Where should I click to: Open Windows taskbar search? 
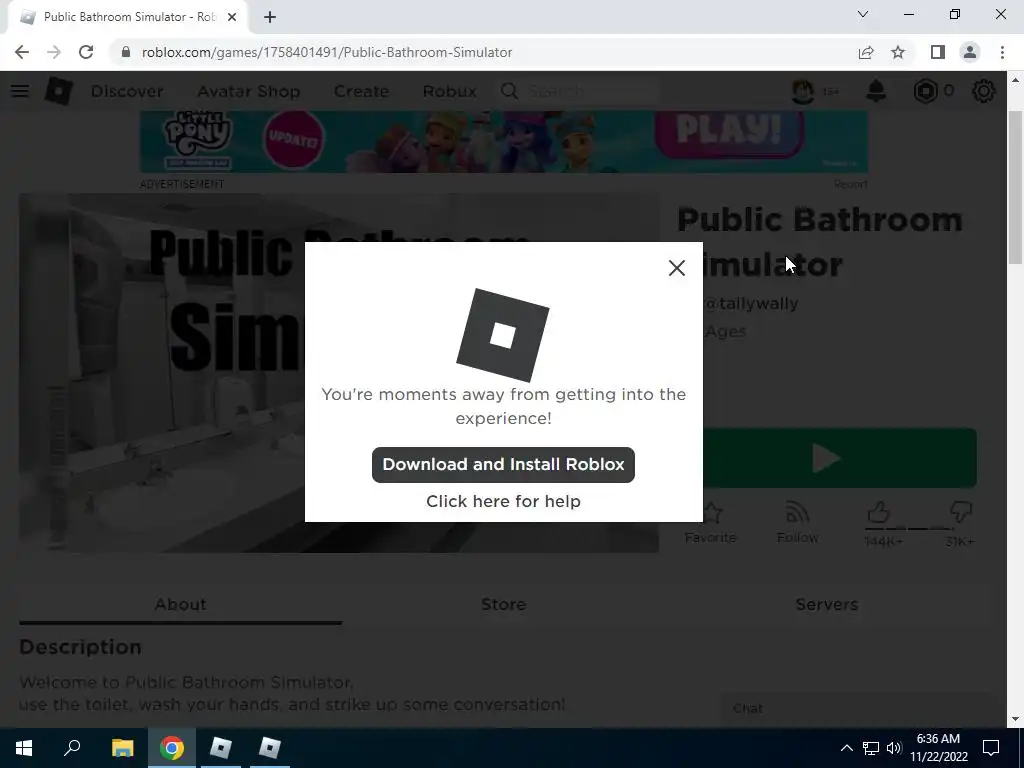point(72,748)
